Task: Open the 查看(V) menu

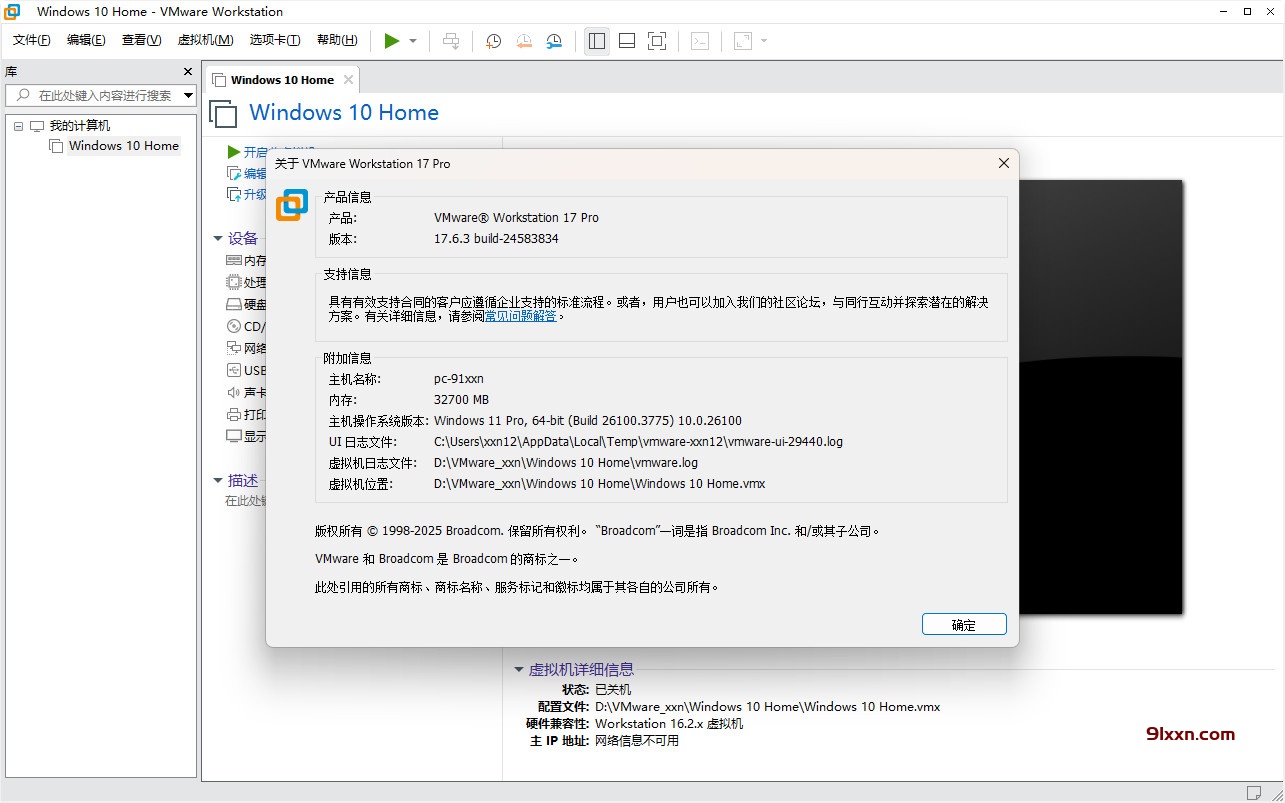Action: pyautogui.click(x=141, y=40)
